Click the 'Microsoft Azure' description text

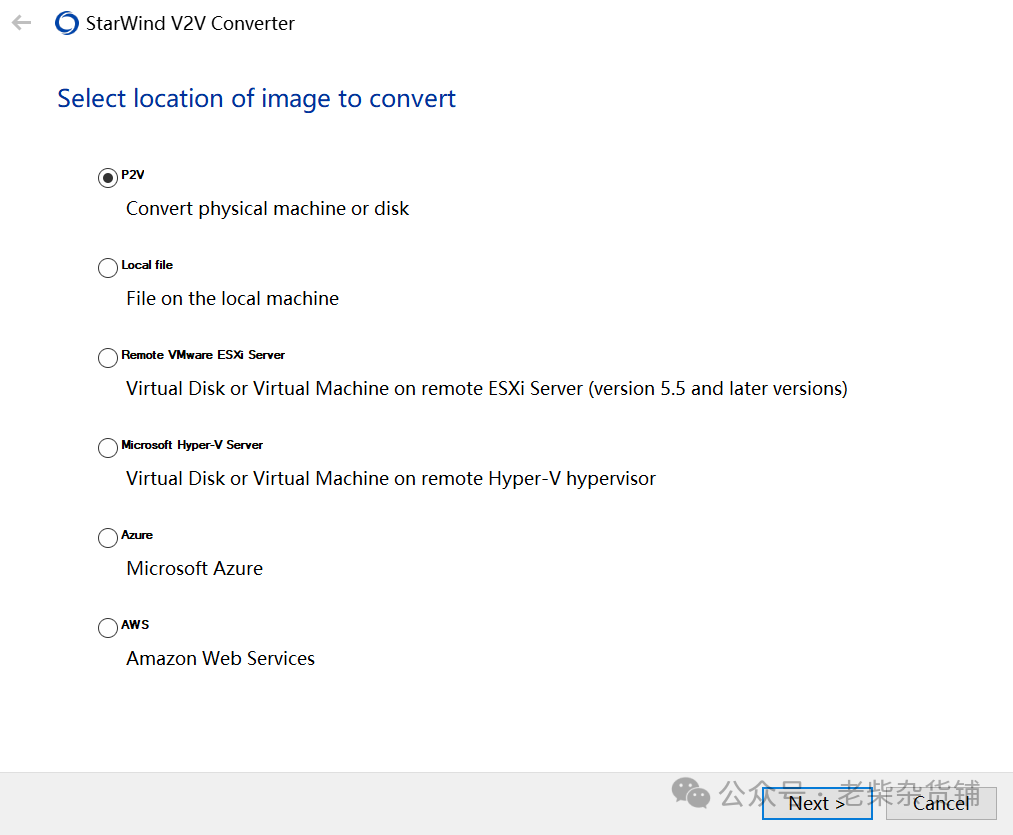pos(194,568)
